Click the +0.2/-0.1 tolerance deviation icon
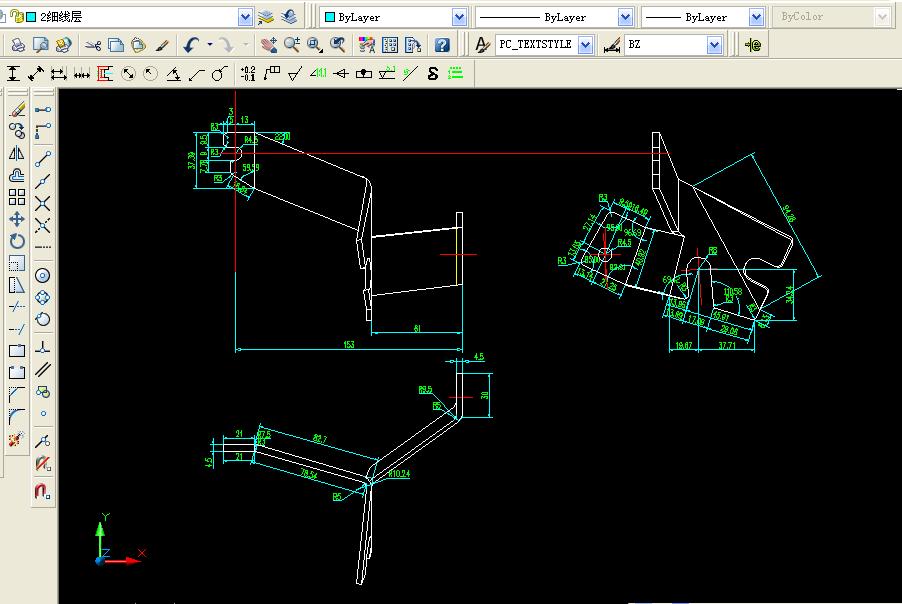The image size is (902, 604). [x=248, y=74]
